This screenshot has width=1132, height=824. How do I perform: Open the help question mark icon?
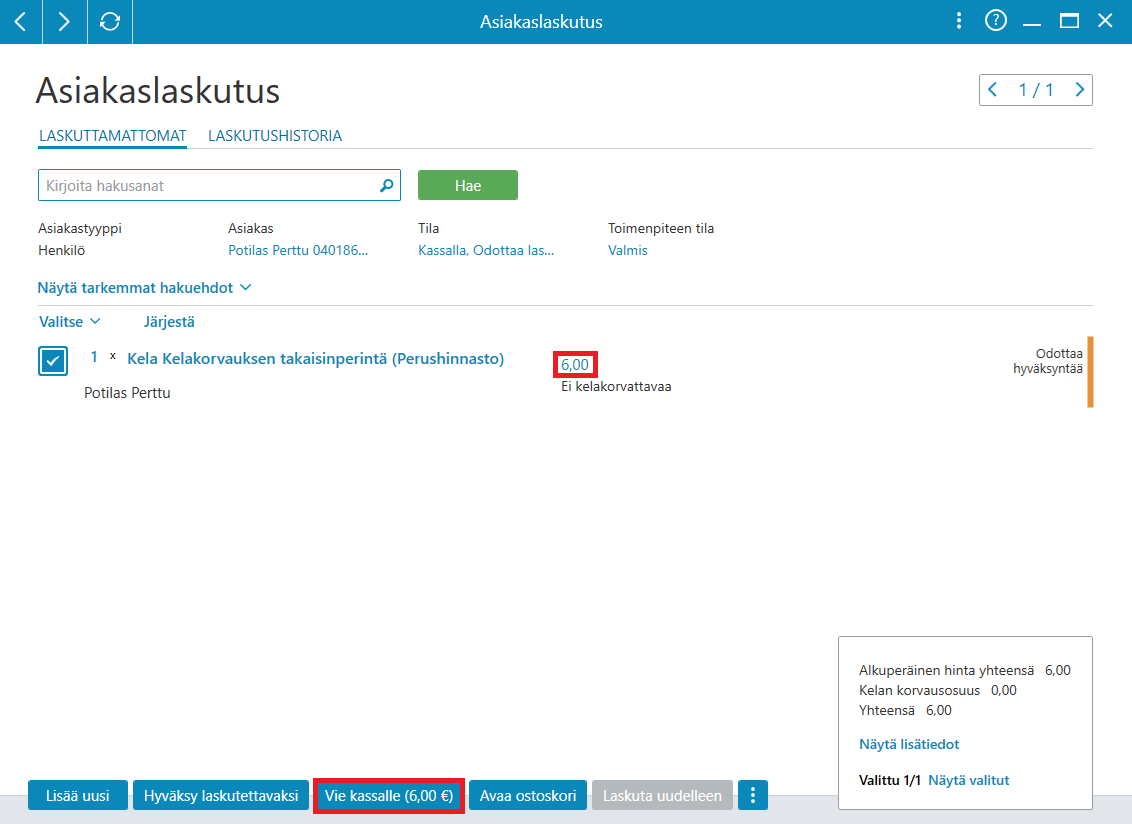996,21
